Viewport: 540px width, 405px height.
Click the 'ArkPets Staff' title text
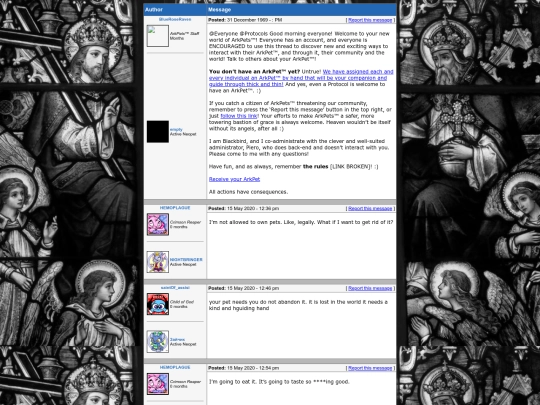pos(185,34)
